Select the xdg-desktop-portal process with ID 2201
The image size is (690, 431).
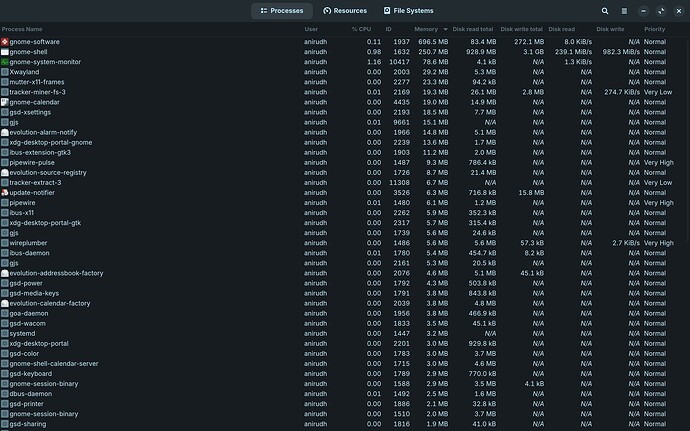(x=343, y=344)
